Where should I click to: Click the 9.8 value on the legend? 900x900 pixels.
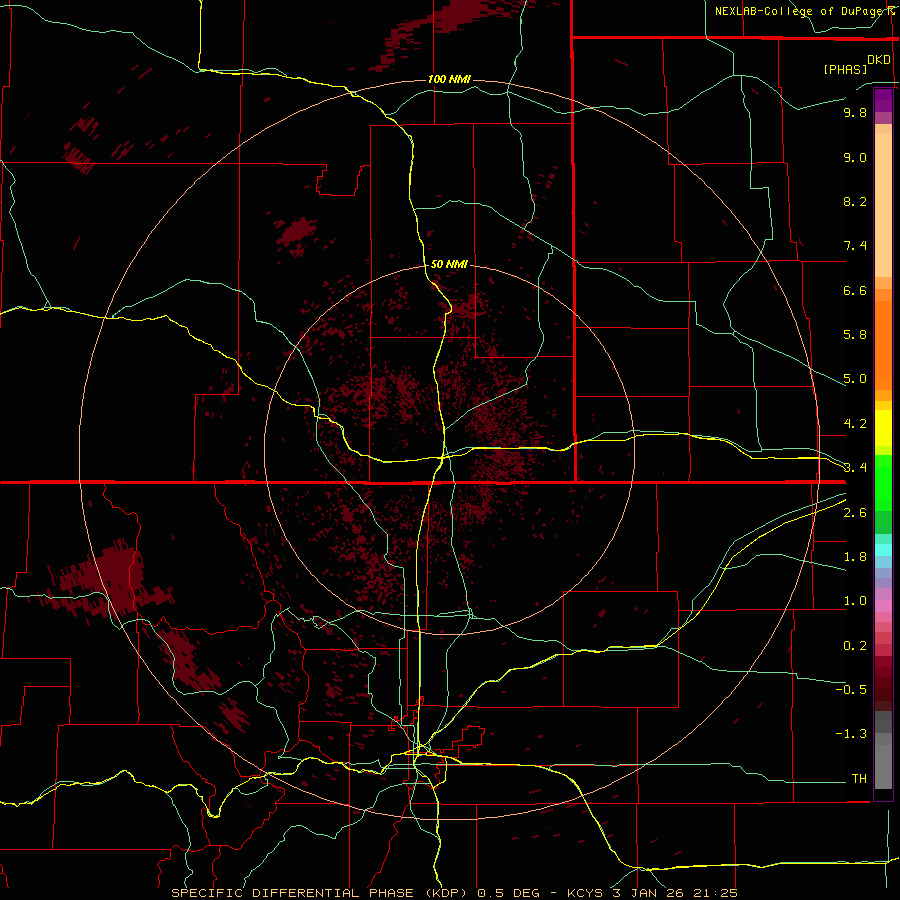tap(855, 112)
